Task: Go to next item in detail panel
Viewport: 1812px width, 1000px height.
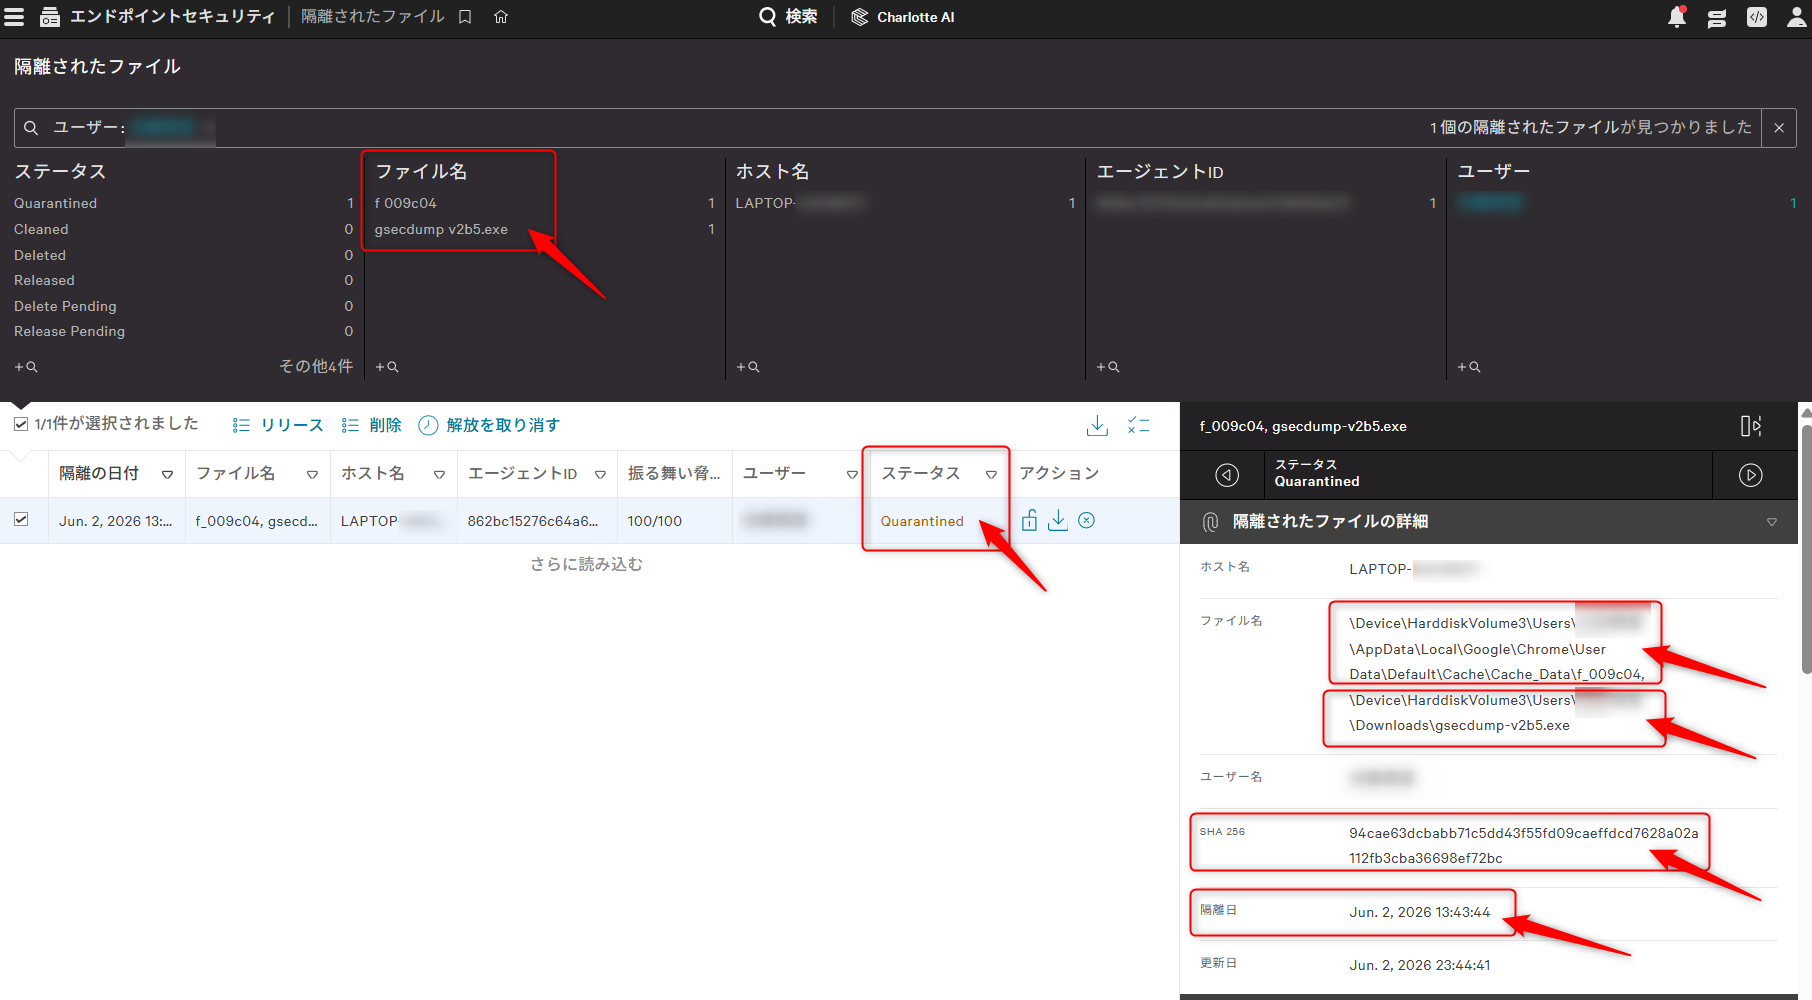Action: 1751,475
